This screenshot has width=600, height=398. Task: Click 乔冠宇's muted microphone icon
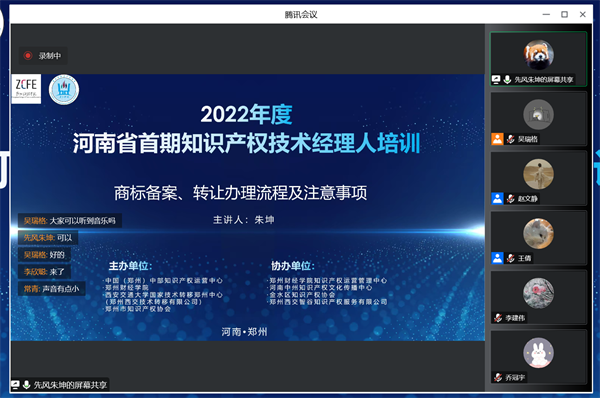498,377
